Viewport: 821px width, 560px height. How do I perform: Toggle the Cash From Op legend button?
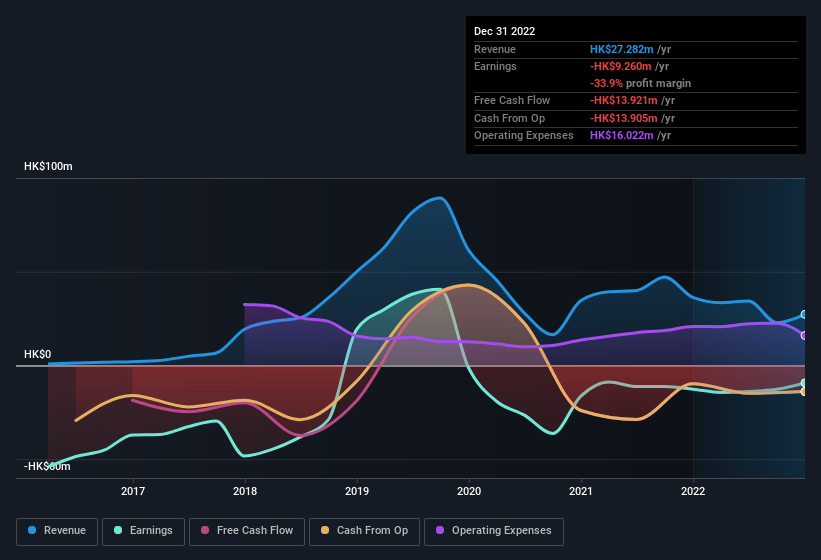(364, 531)
